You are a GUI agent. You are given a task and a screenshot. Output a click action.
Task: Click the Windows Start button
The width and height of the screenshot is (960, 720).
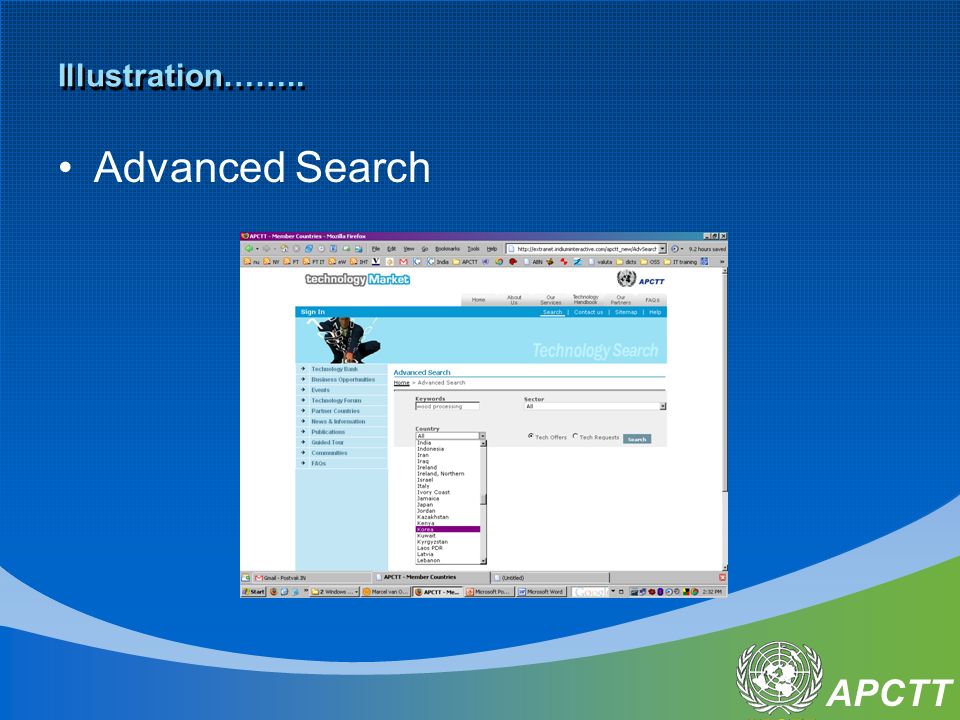point(254,591)
